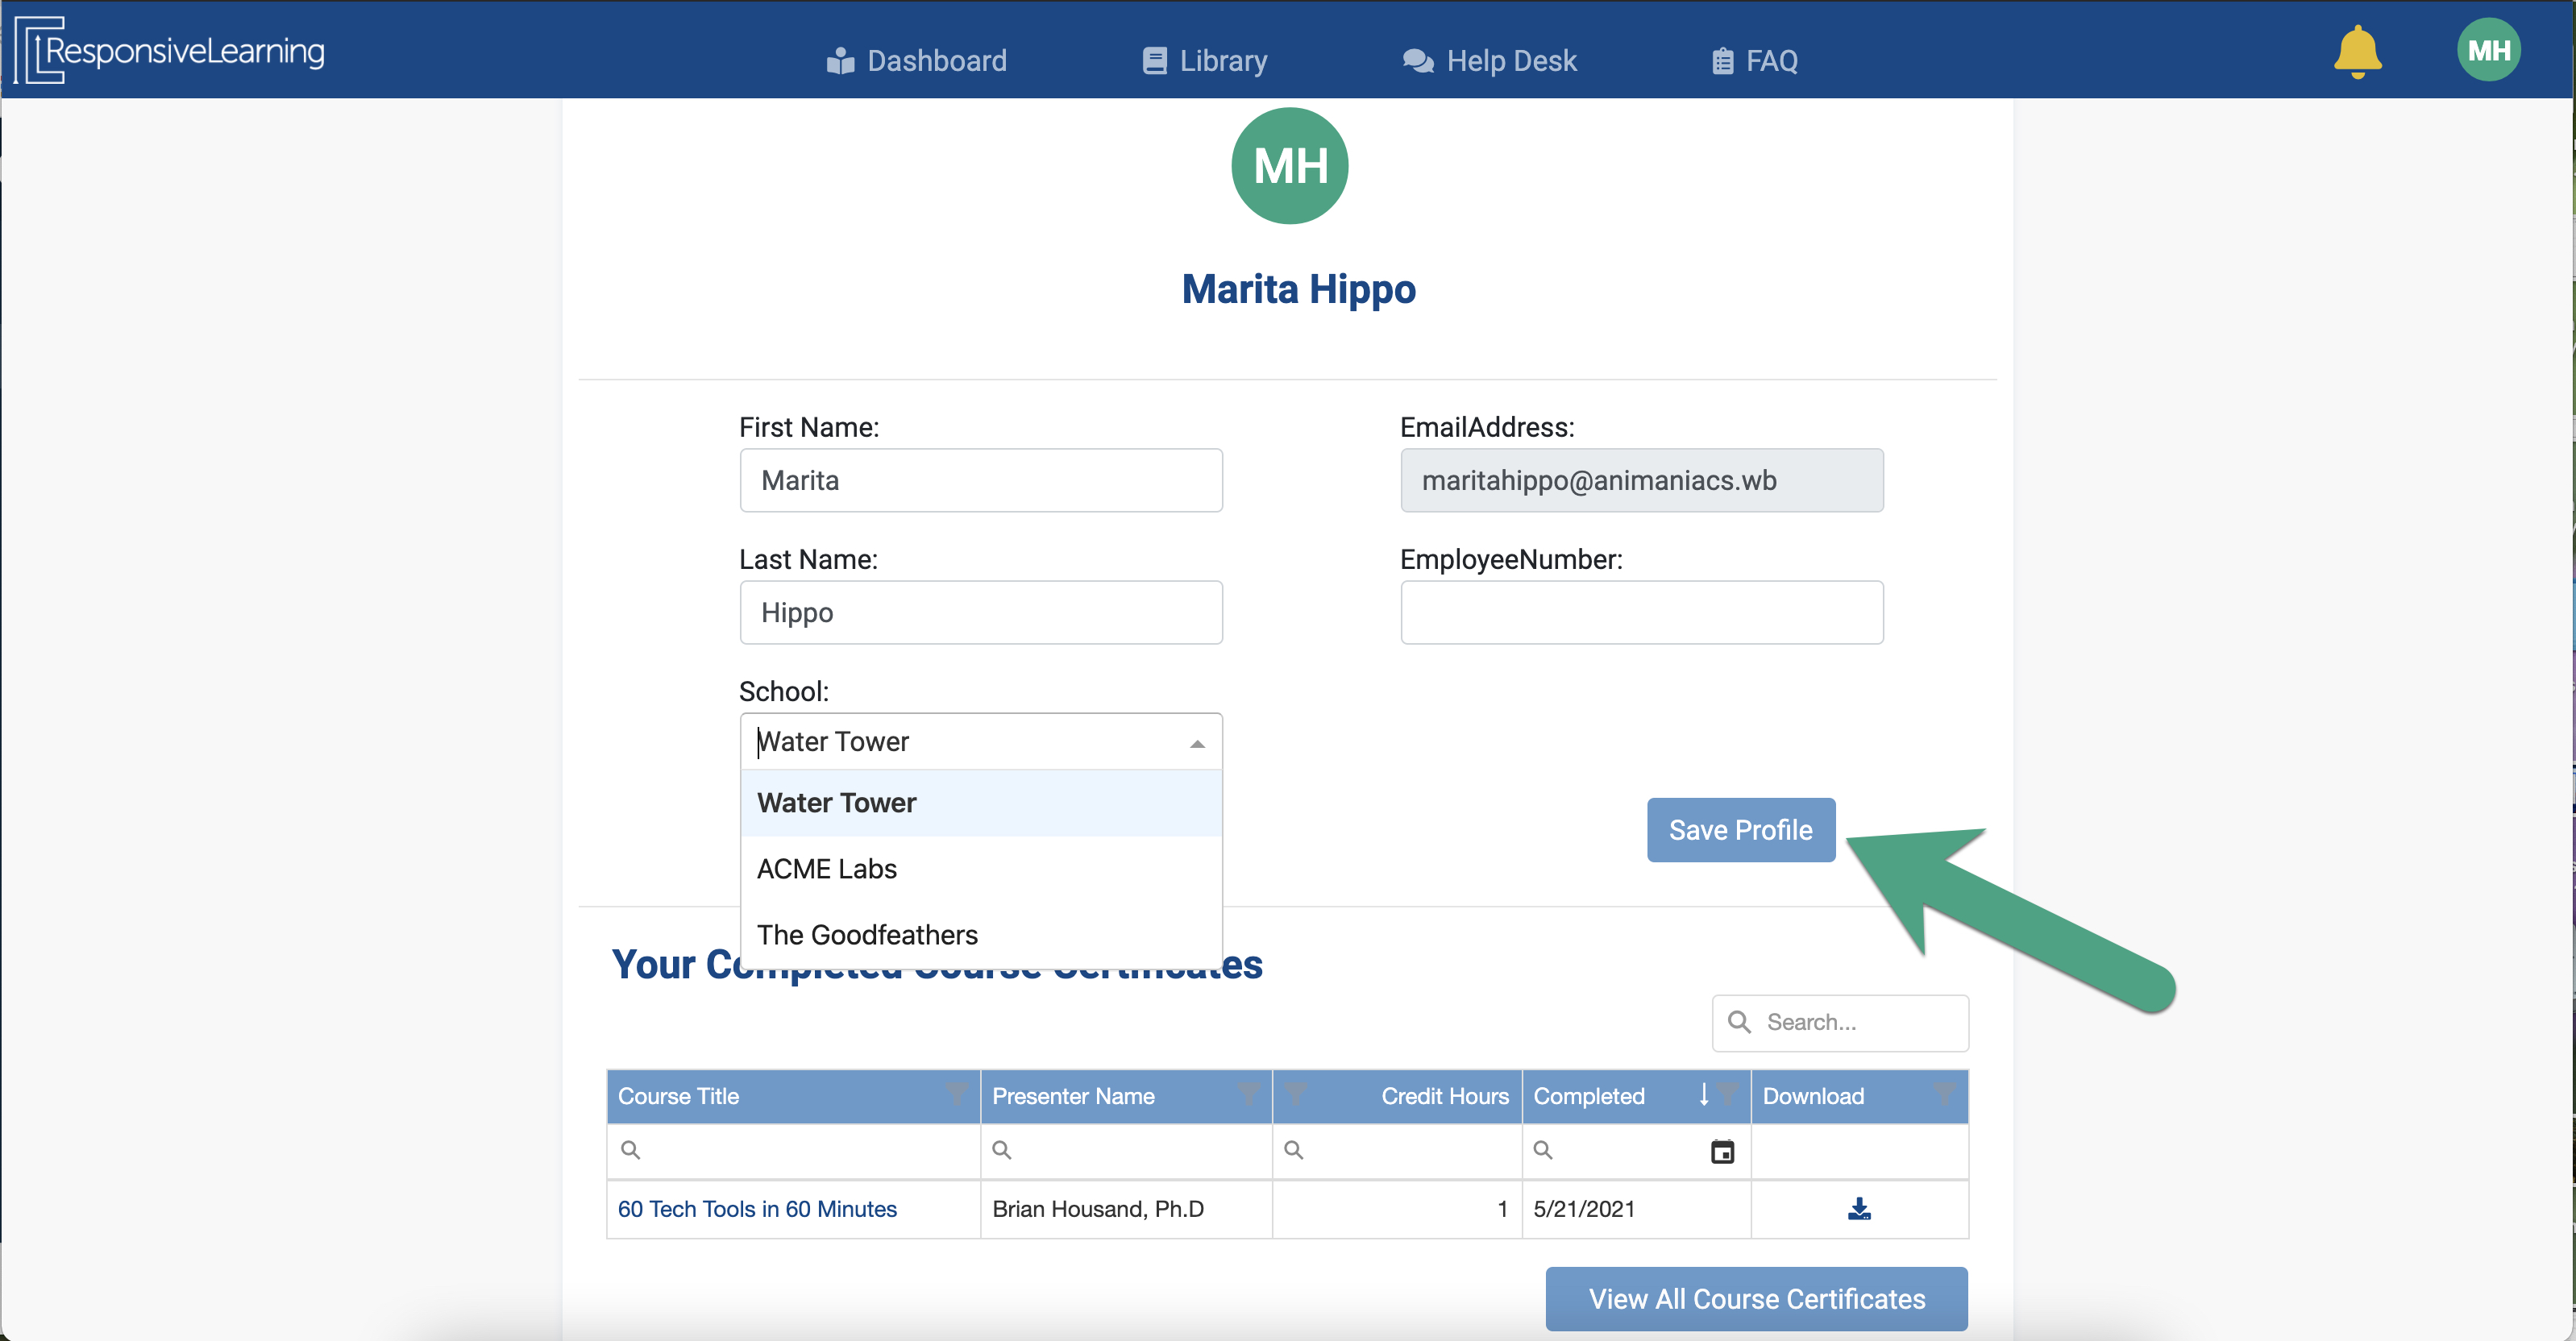Image resolution: width=2576 pixels, height=1341 pixels.
Task: Click the ResponsiveLearning logo
Action: tap(170, 50)
